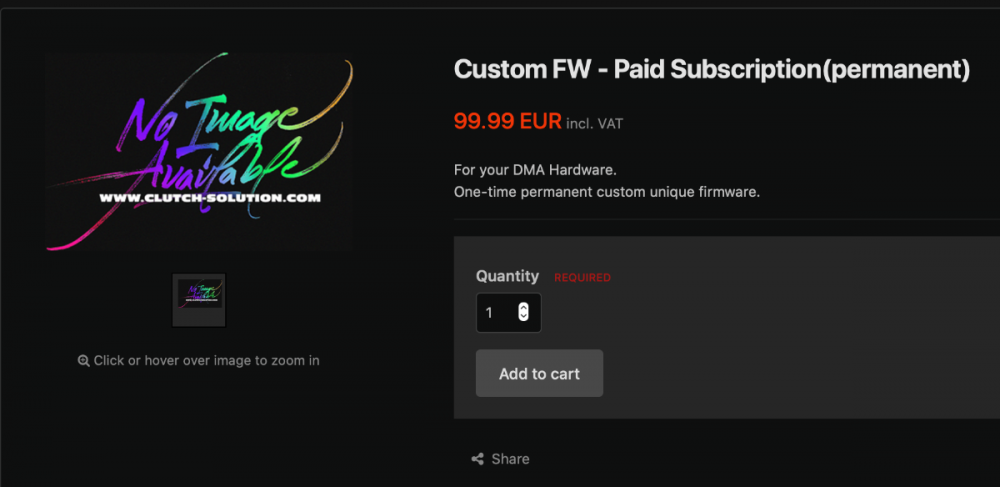Click the Quantity label text
The width and height of the screenshot is (1000, 487).
click(507, 276)
